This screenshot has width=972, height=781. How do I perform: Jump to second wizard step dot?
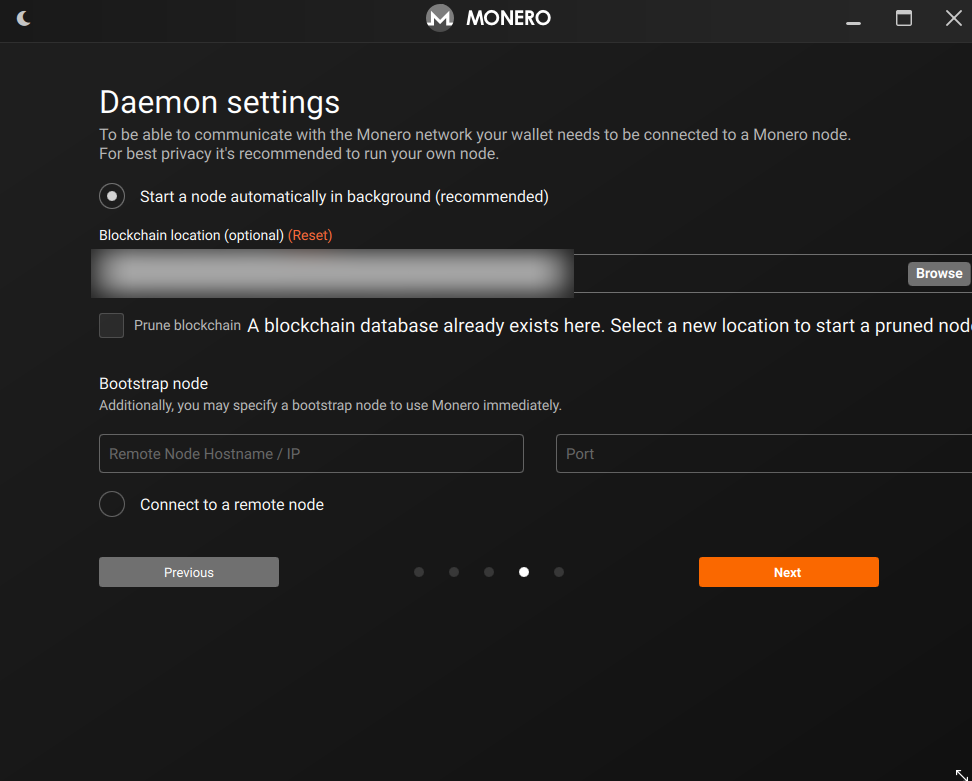(x=454, y=572)
